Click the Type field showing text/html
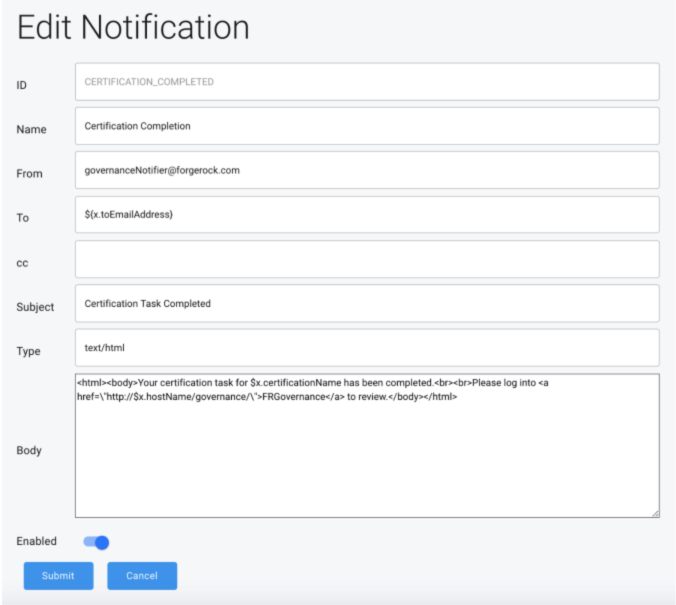Image resolution: width=676 pixels, height=605 pixels. tap(366, 348)
